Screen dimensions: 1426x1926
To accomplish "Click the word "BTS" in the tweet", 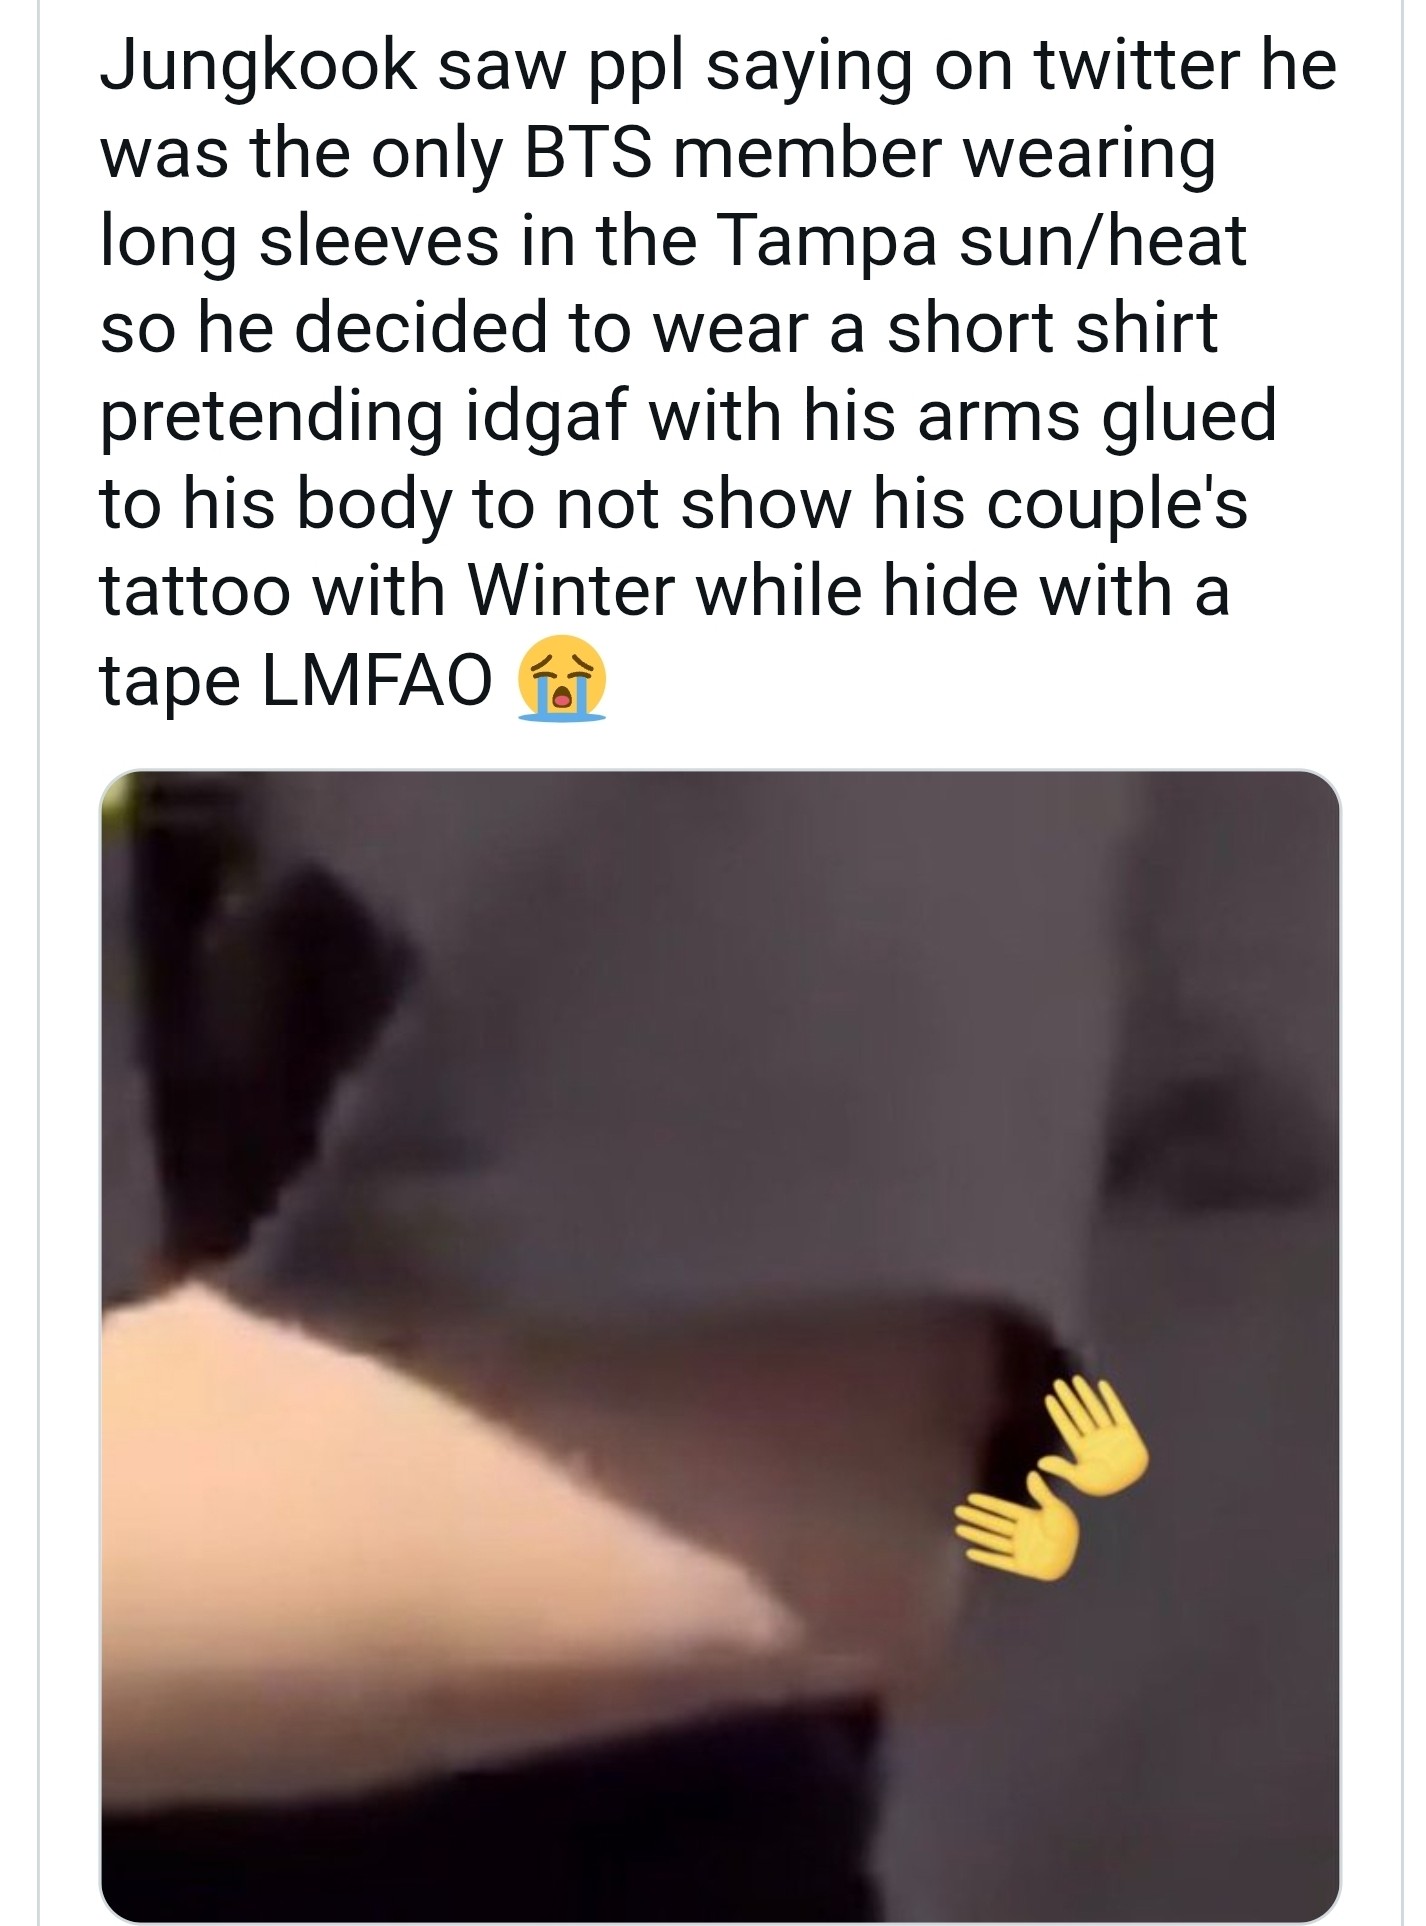I will [x=589, y=153].
